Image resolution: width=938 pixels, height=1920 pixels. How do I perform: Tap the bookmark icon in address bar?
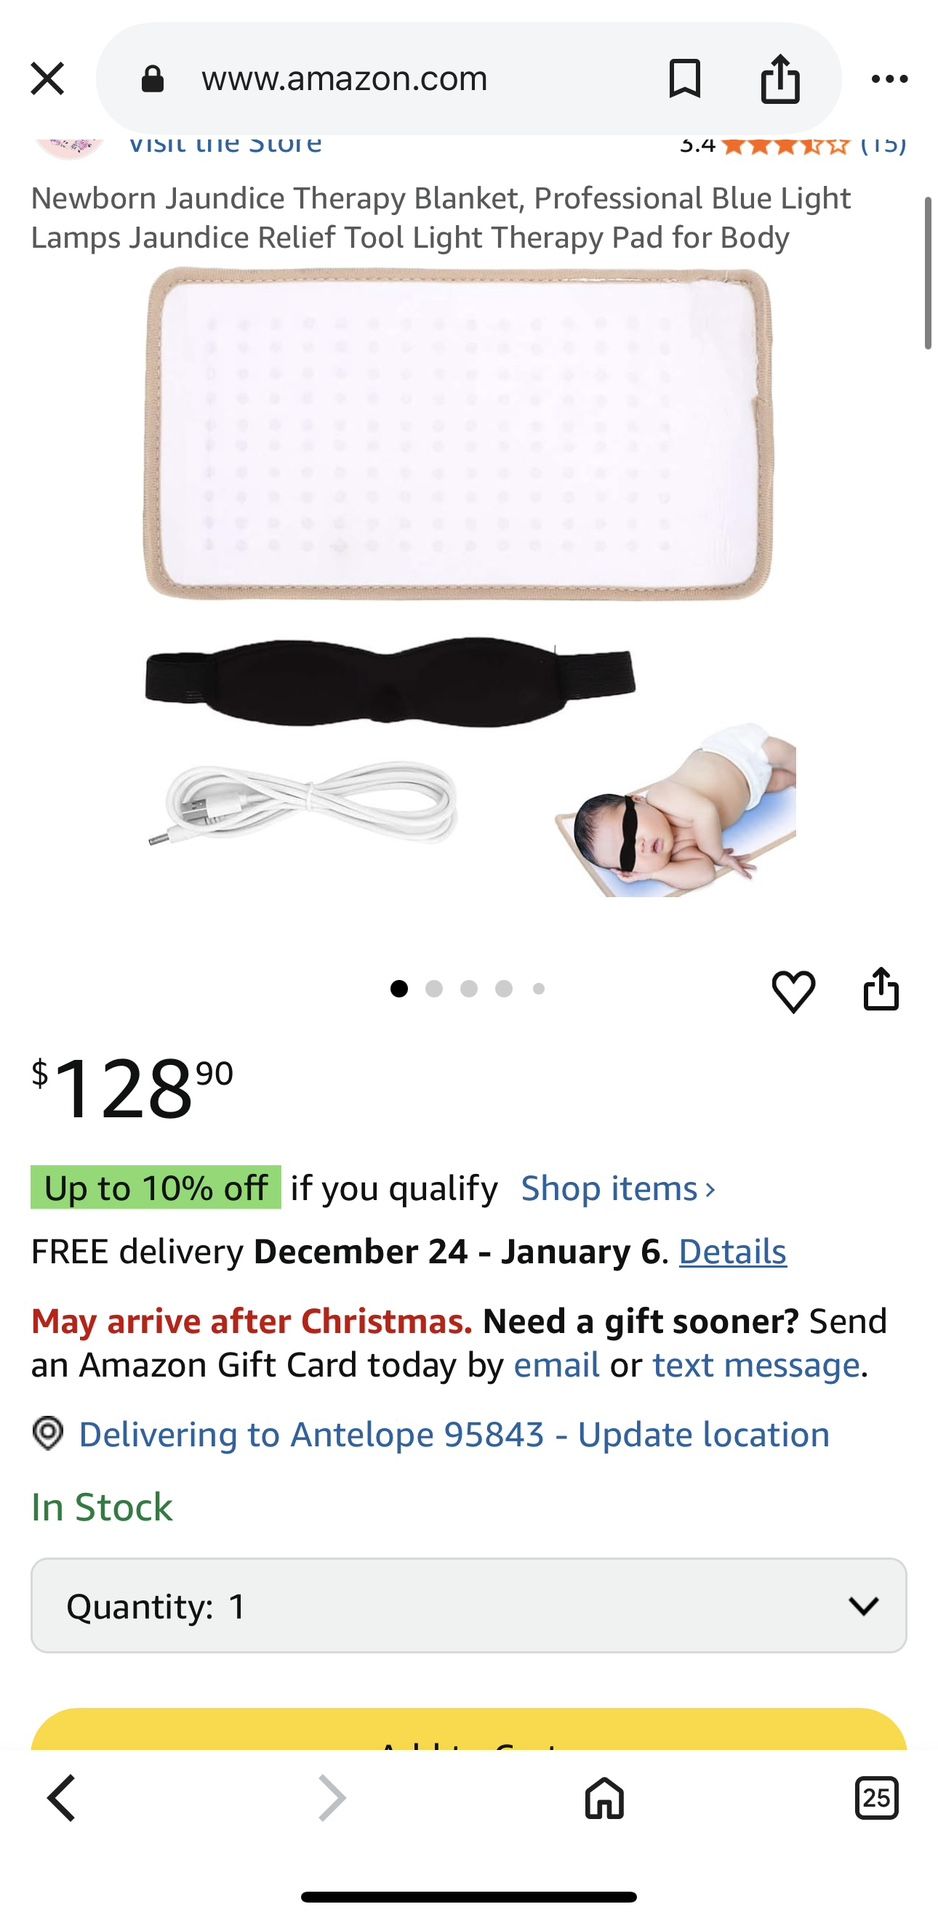(684, 78)
